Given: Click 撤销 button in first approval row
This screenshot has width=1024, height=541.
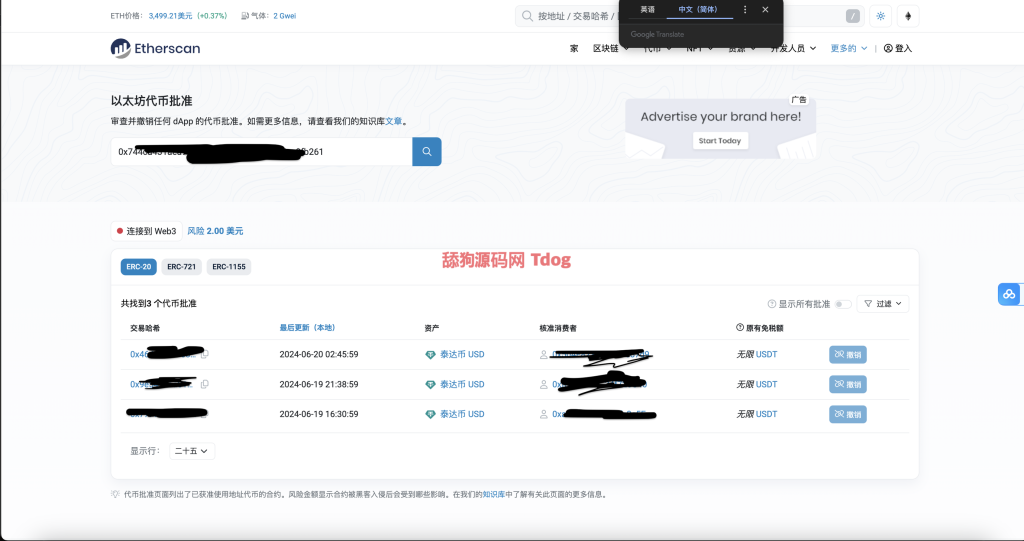Looking at the screenshot, I should click(x=847, y=354).
